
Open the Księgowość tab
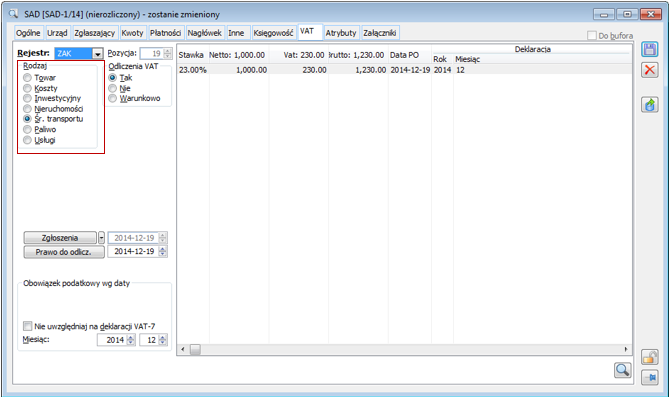273,33
